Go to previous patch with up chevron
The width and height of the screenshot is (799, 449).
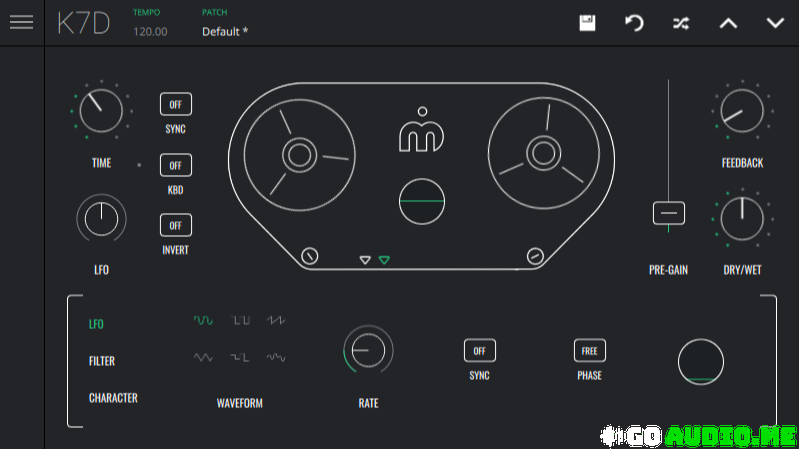click(728, 23)
